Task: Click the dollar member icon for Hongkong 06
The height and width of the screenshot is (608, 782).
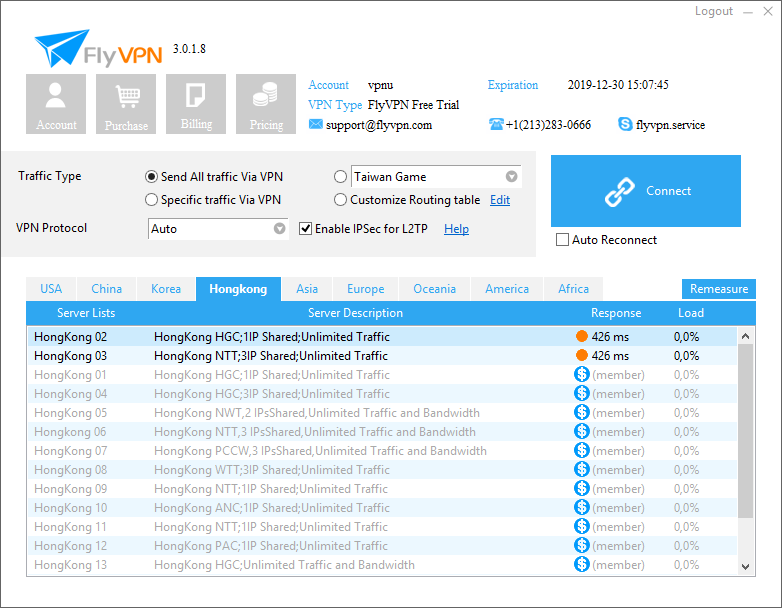Action: tap(582, 431)
